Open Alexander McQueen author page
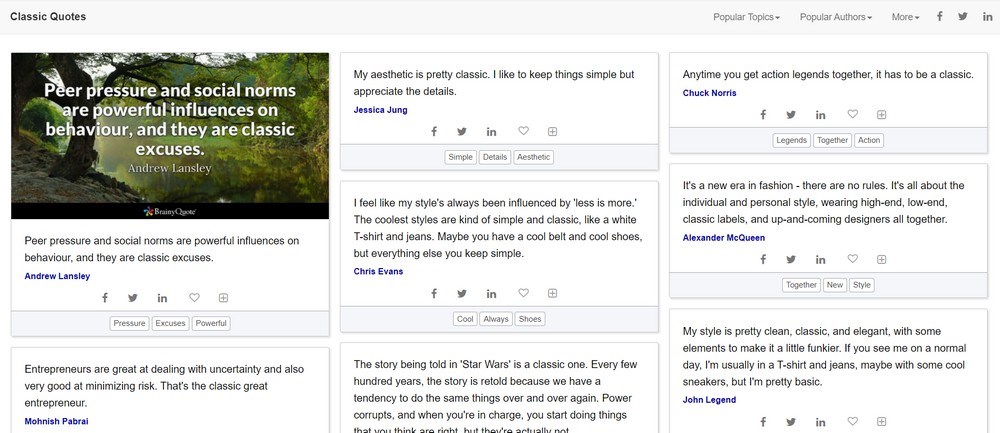The image size is (1000, 433). pyautogui.click(x=724, y=238)
